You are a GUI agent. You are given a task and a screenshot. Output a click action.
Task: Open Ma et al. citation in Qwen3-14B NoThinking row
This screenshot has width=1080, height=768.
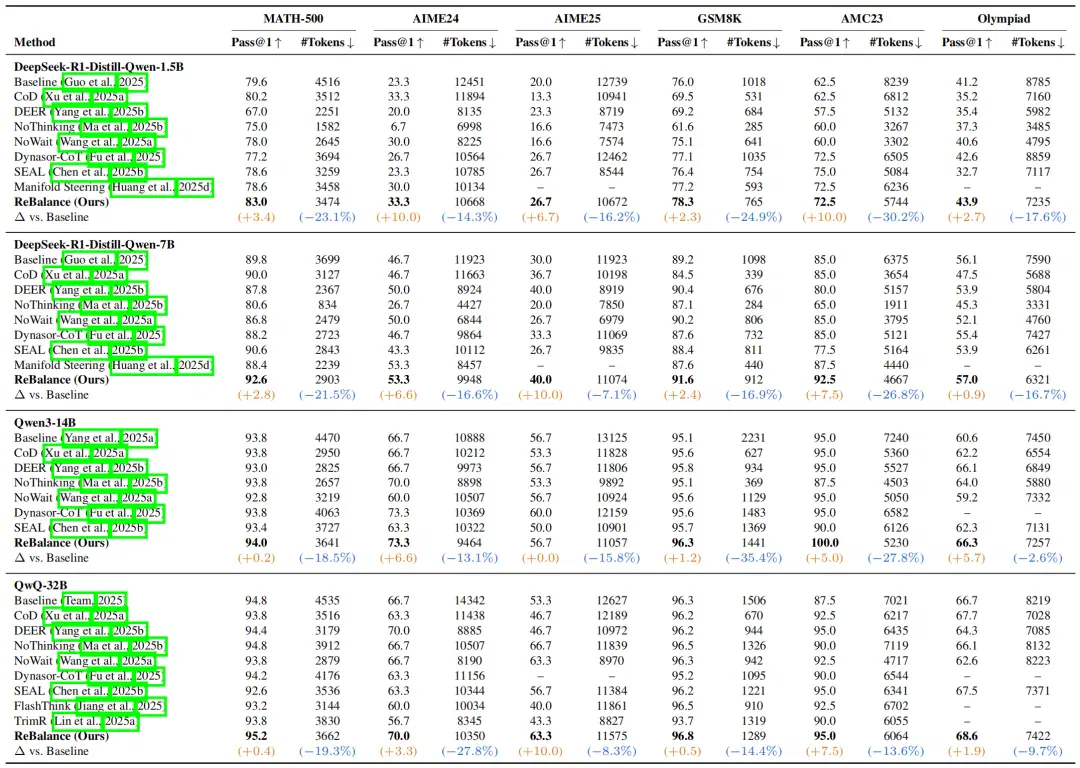pos(104,483)
